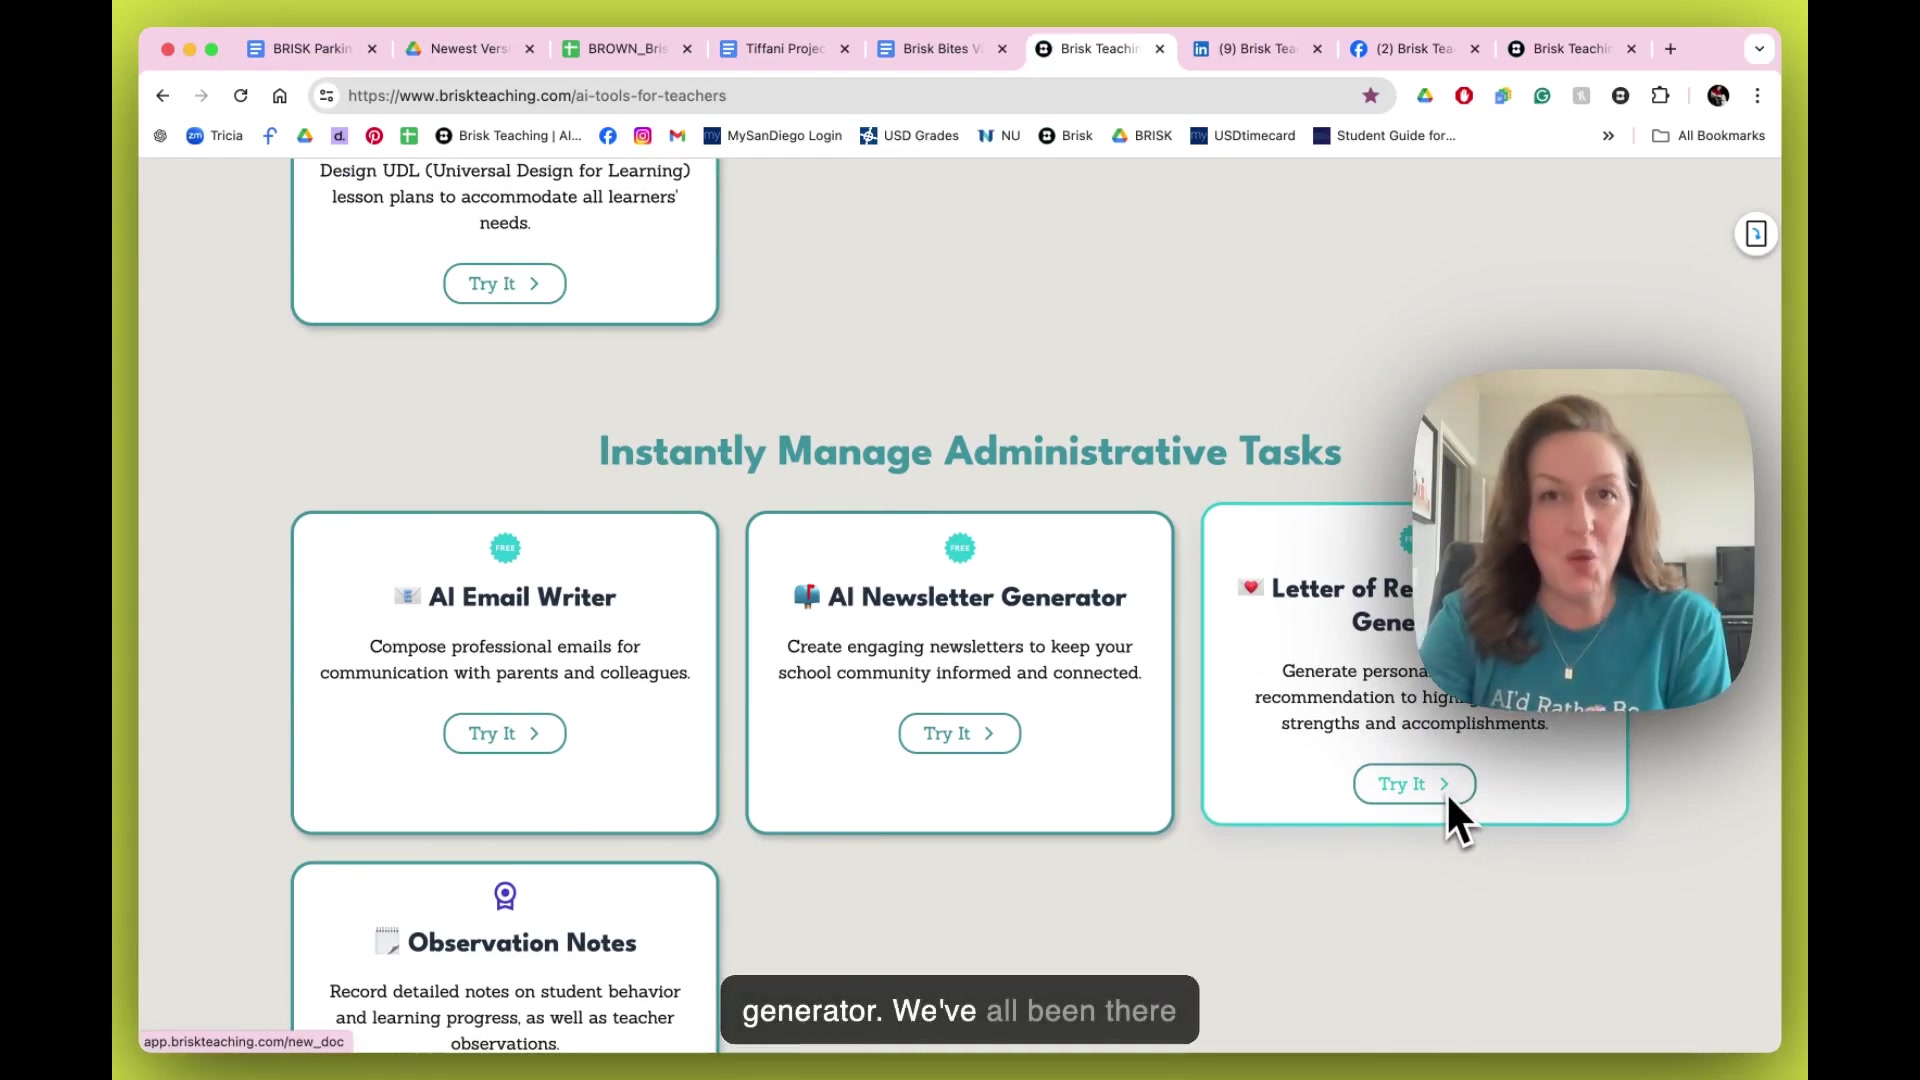Open the Brisk extension icon in toolbar
The height and width of the screenshot is (1080, 1920).
tap(1621, 96)
